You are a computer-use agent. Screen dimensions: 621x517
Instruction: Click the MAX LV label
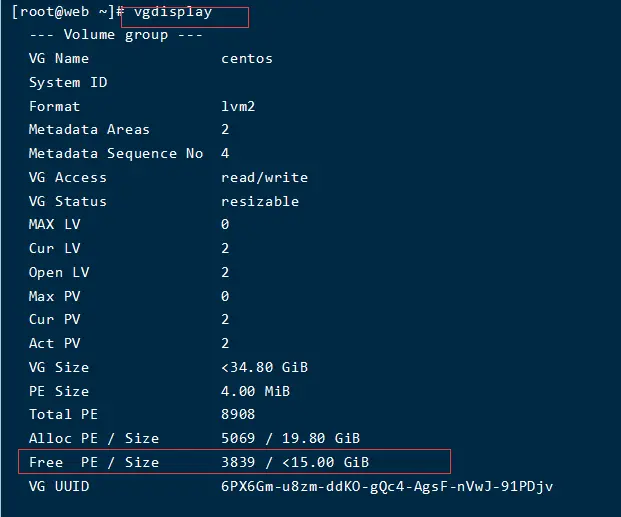(55, 225)
